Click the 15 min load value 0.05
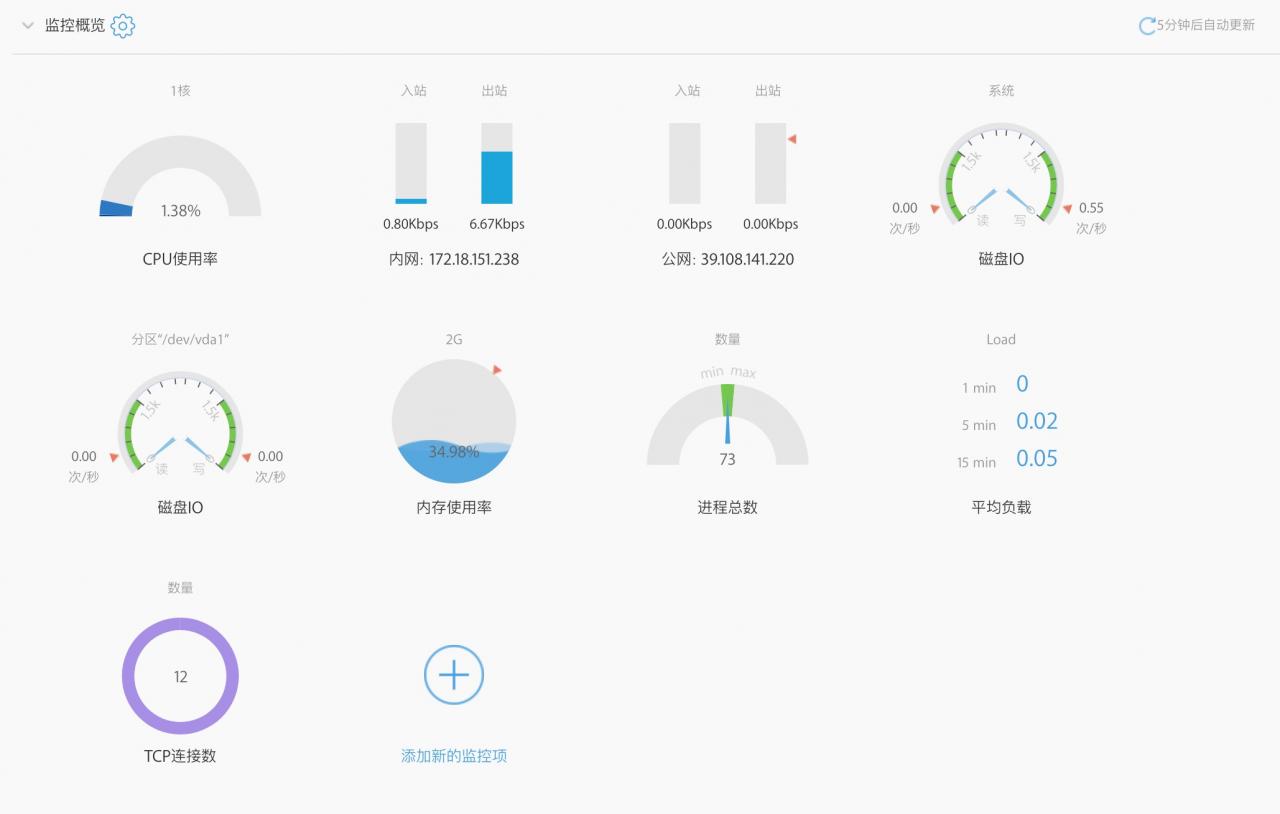1280x814 pixels. [x=1037, y=459]
